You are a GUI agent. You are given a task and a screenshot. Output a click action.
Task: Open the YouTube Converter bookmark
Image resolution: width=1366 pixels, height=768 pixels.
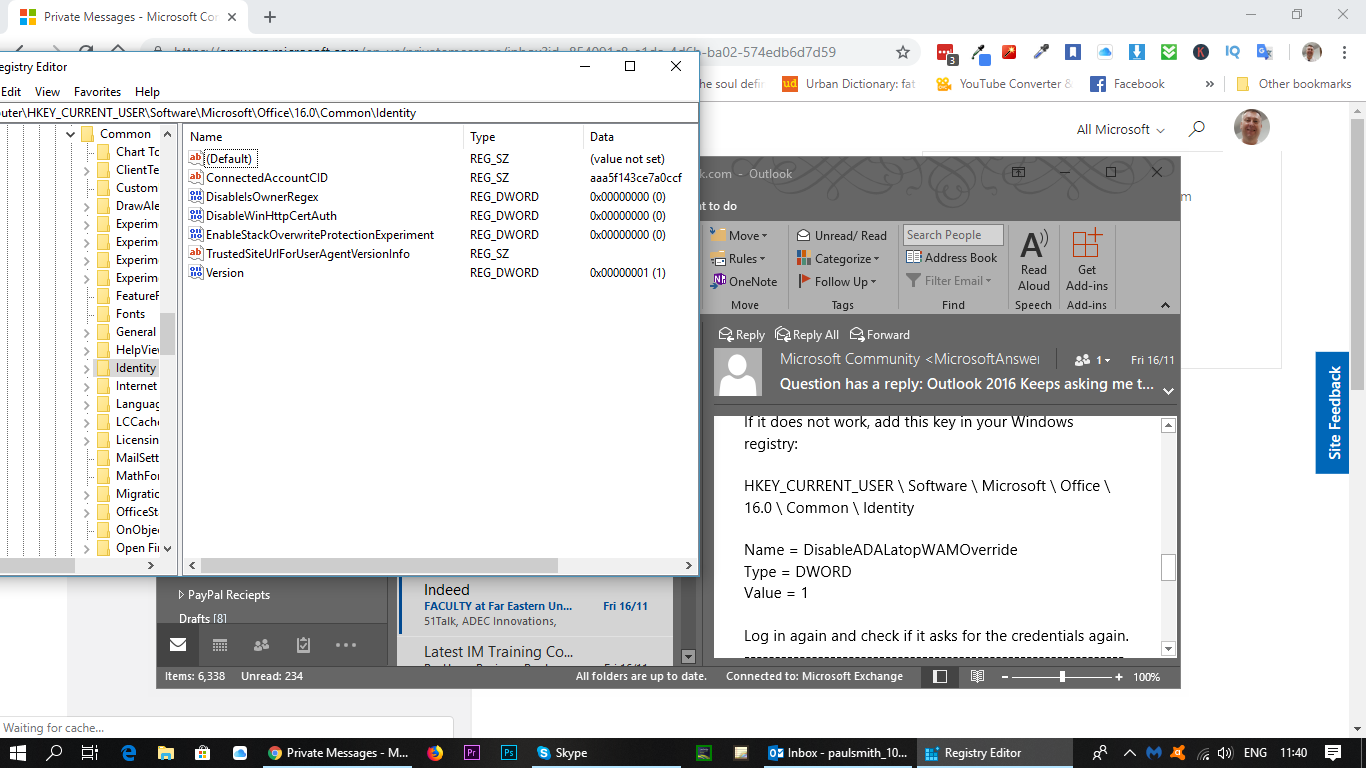point(1005,84)
